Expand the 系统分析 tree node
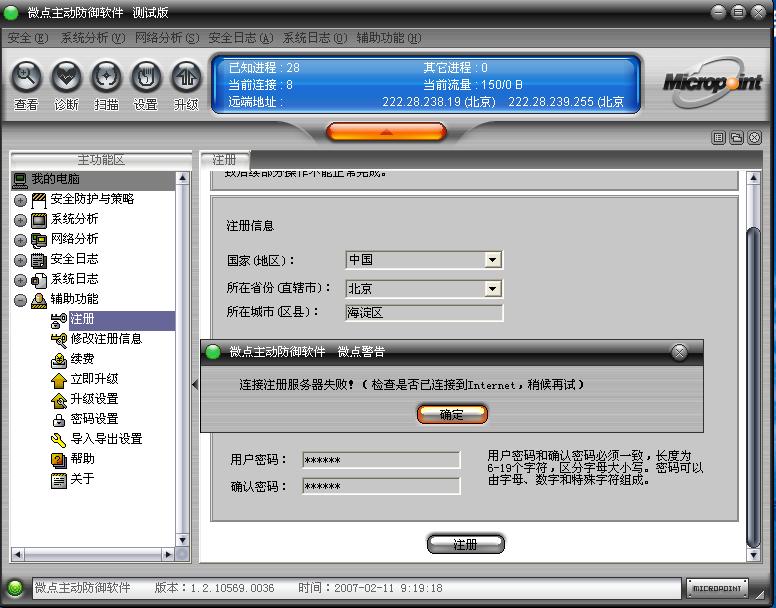The image size is (776, 608). tap(20, 220)
